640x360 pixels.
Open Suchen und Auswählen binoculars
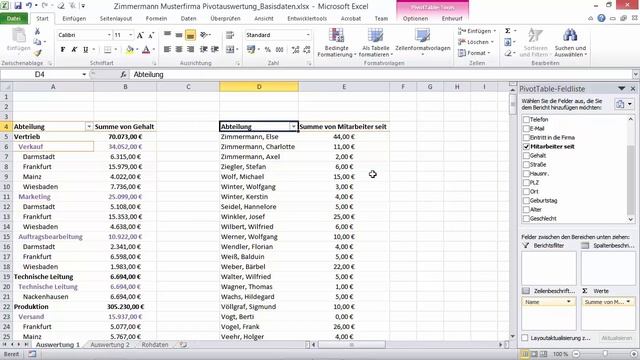pos(570,42)
